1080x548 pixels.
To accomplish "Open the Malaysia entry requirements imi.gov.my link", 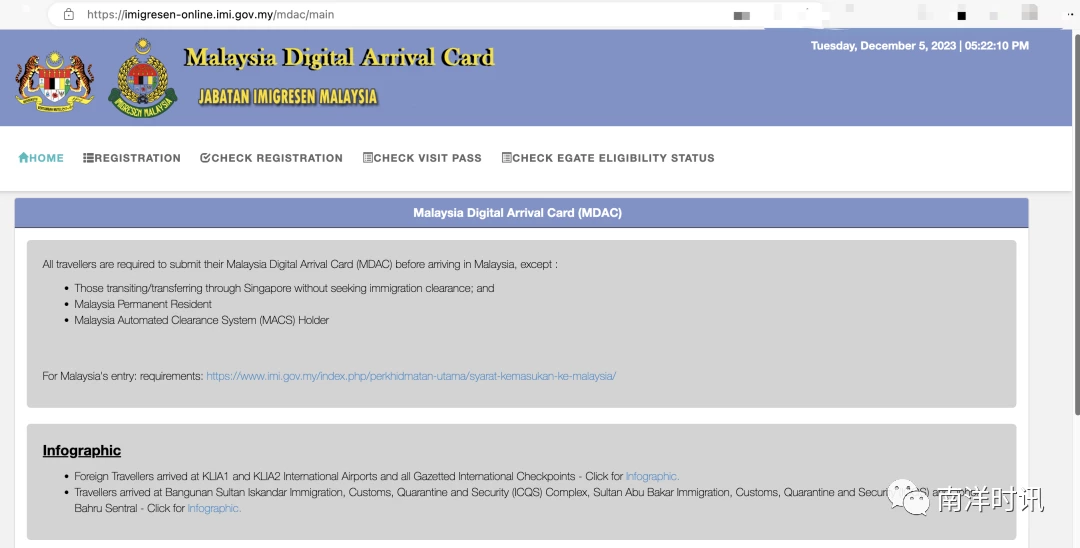I will pyautogui.click(x=411, y=376).
